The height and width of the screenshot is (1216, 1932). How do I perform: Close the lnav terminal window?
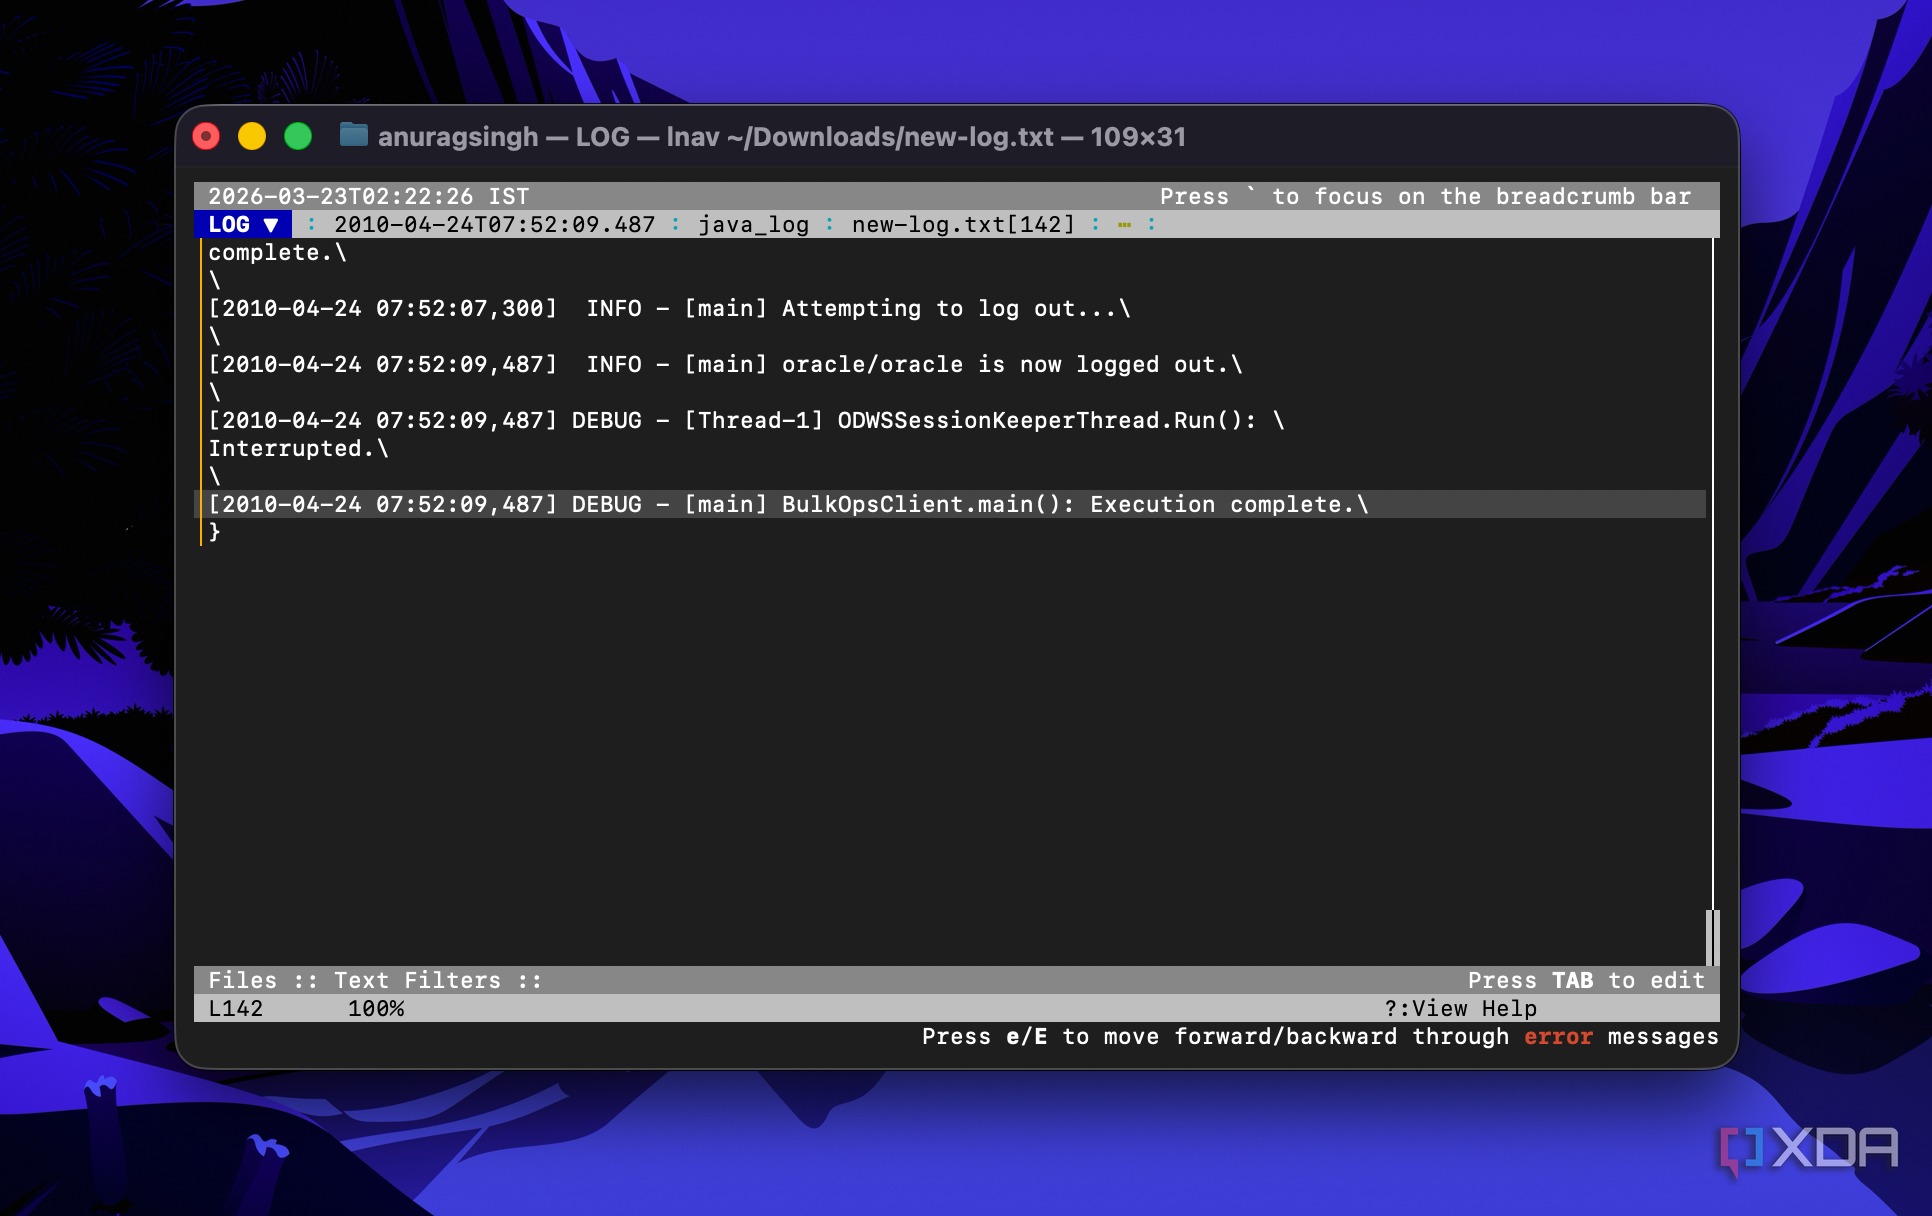tap(206, 136)
